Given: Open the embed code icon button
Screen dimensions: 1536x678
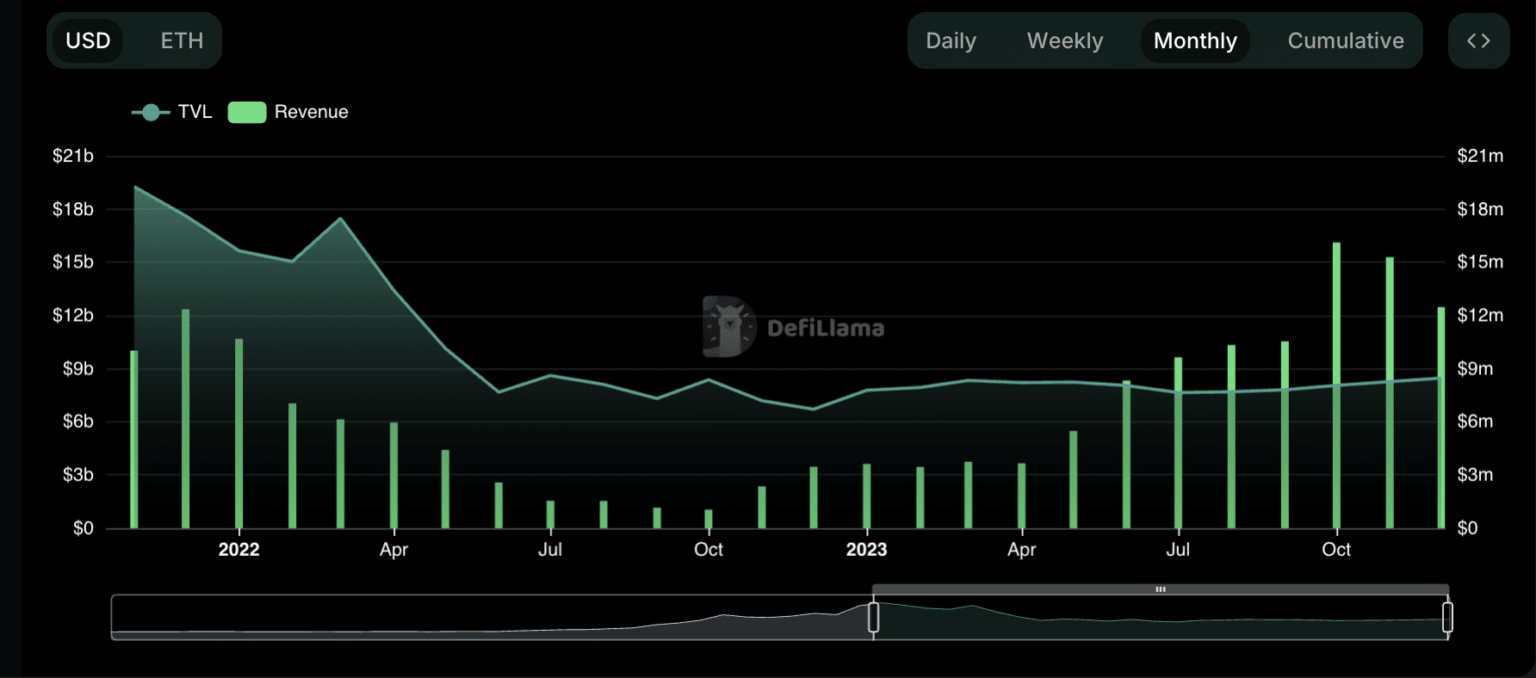Looking at the screenshot, I should (1478, 41).
